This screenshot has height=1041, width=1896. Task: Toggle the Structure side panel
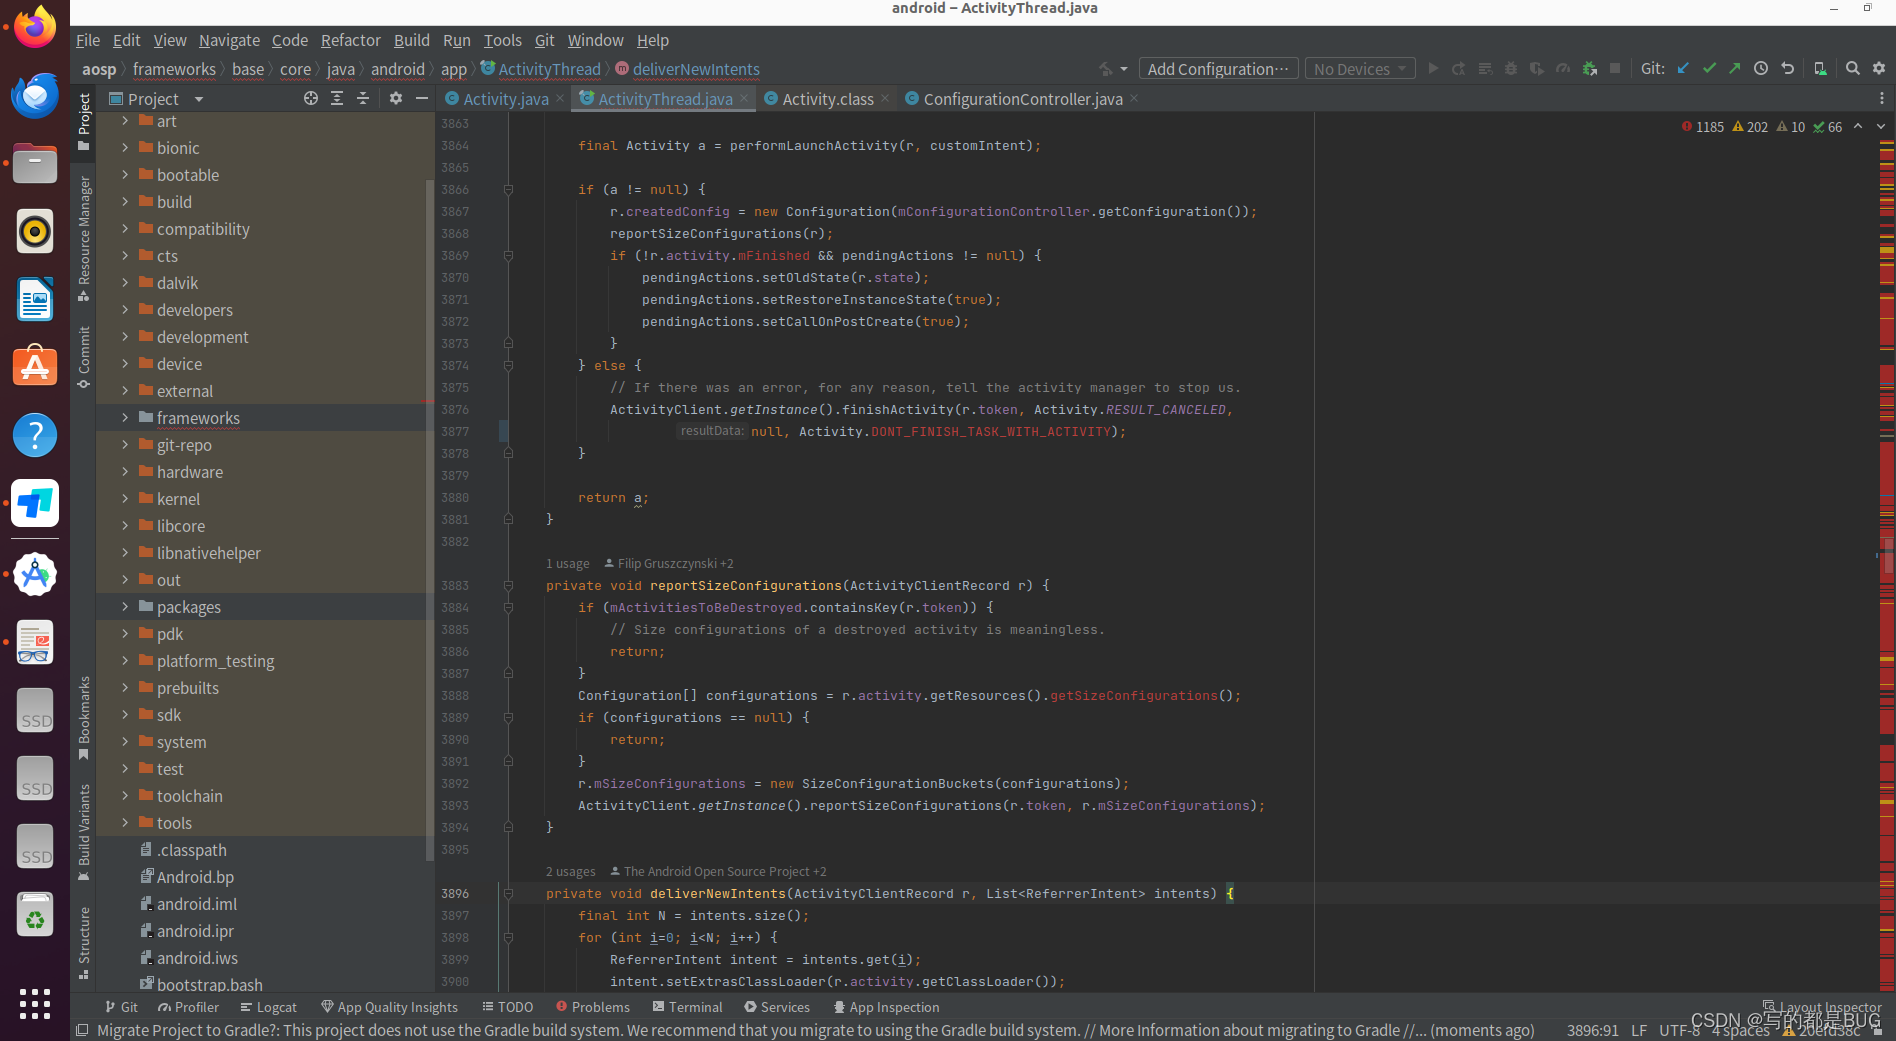click(x=84, y=943)
